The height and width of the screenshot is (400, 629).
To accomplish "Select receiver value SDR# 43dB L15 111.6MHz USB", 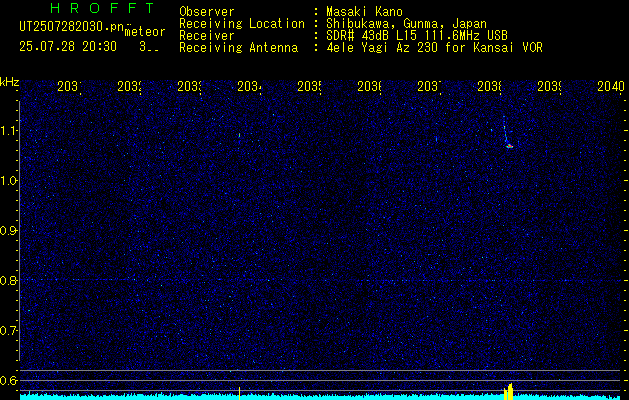I will (417, 36).
